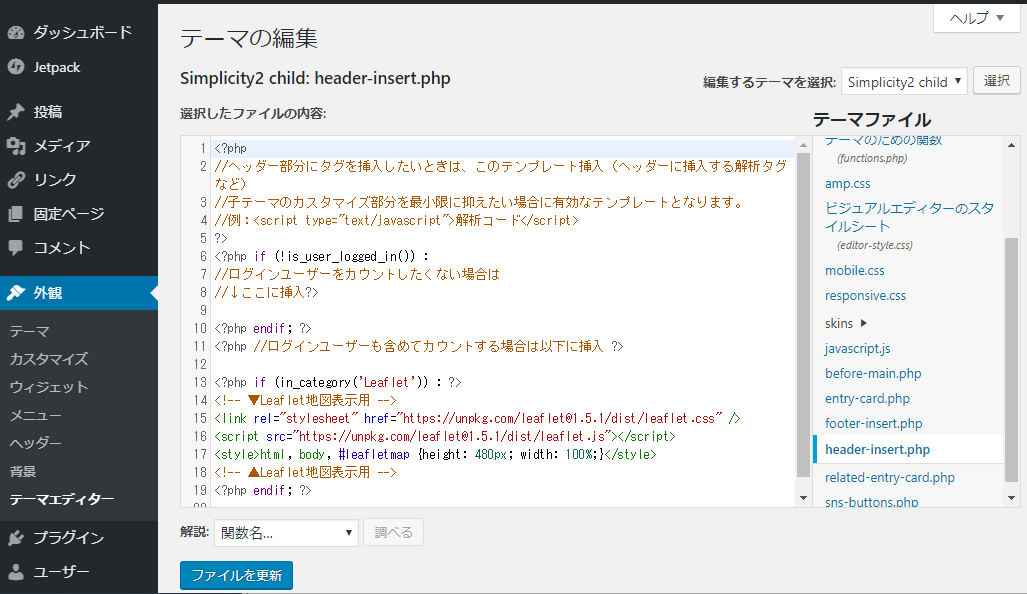Expand the ヘルプ dropdown tab
Viewport: 1027px width, 594px height.
tap(977, 18)
